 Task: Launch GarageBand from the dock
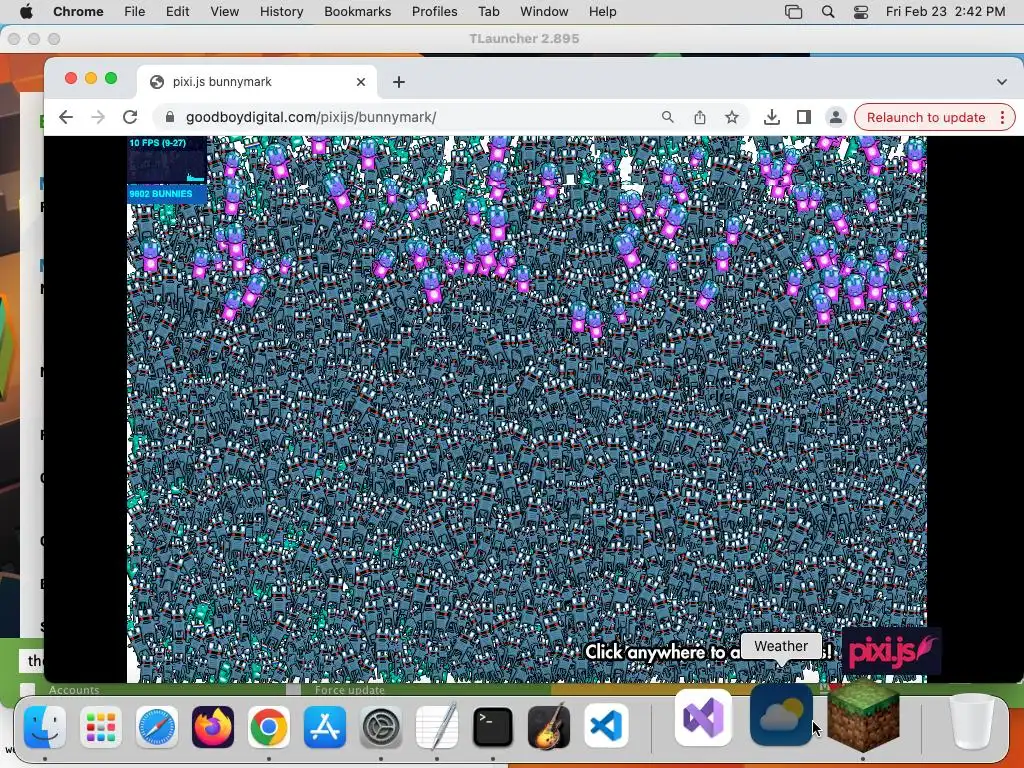549,726
